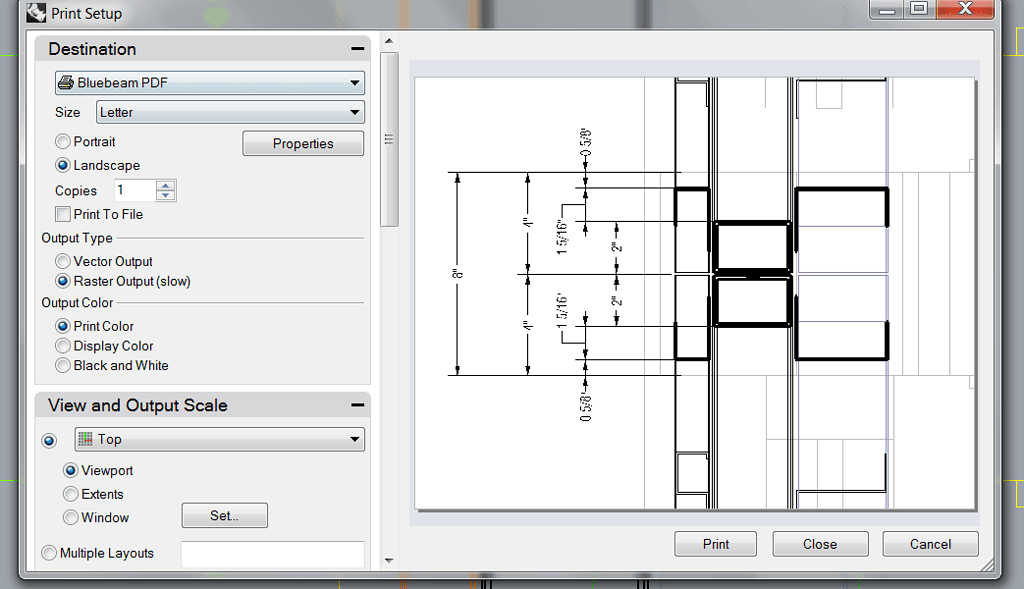Click Print to start printing
This screenshot has width=1024, height=589.
coord(715,544)
